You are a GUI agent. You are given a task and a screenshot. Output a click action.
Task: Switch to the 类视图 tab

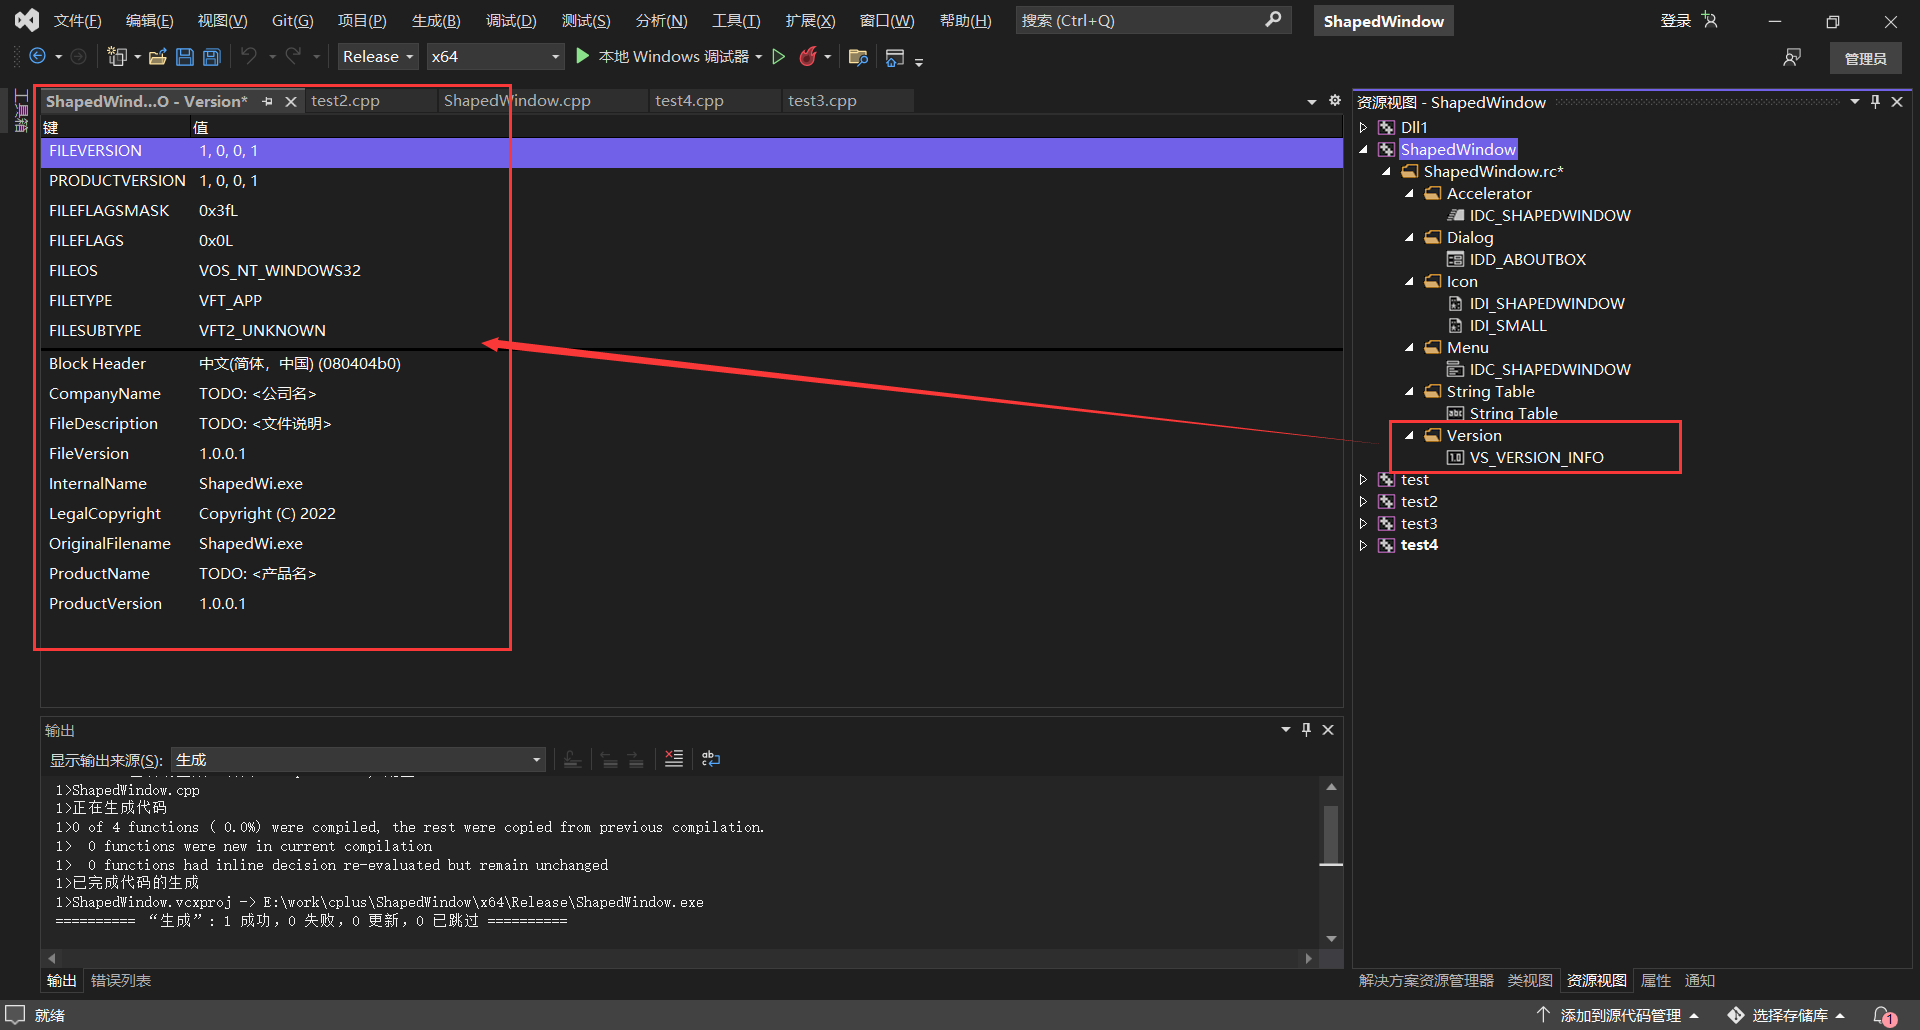1530,981
